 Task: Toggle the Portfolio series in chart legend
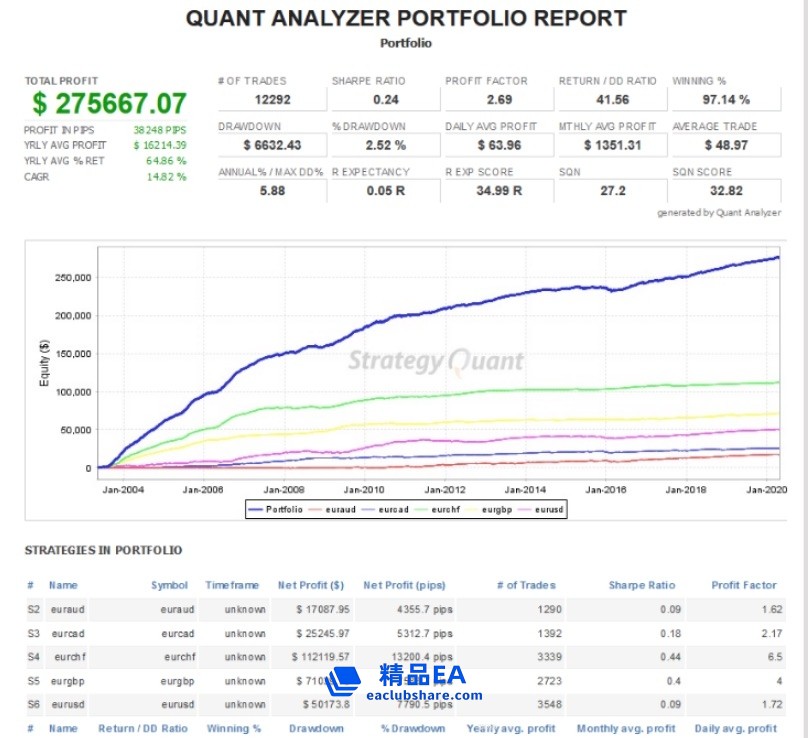coord(277,509)
